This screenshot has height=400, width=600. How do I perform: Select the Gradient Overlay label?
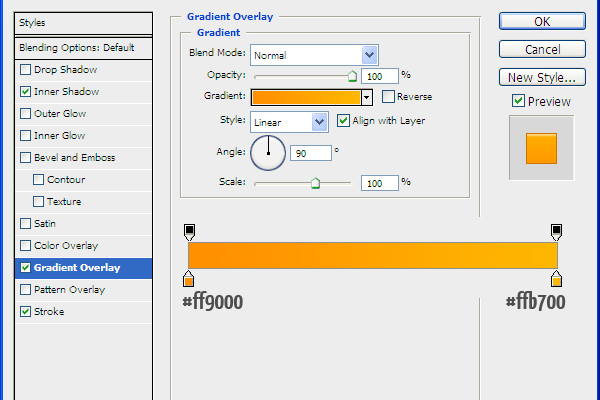point(77,268)
